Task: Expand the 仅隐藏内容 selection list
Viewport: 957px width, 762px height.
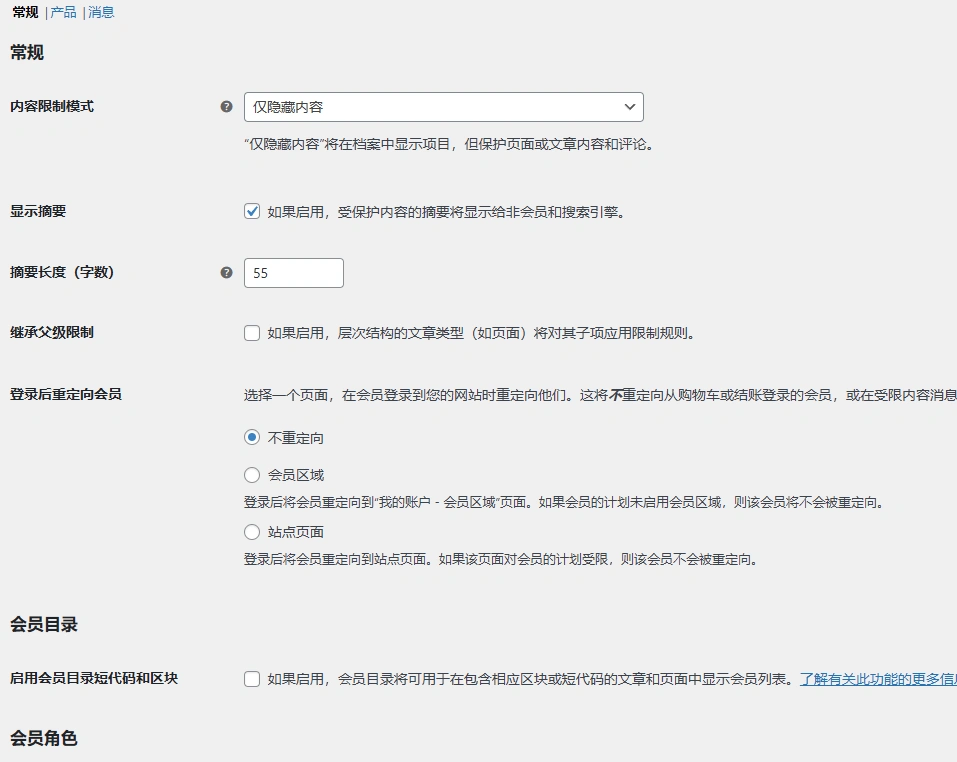Action: click(444, 106)
